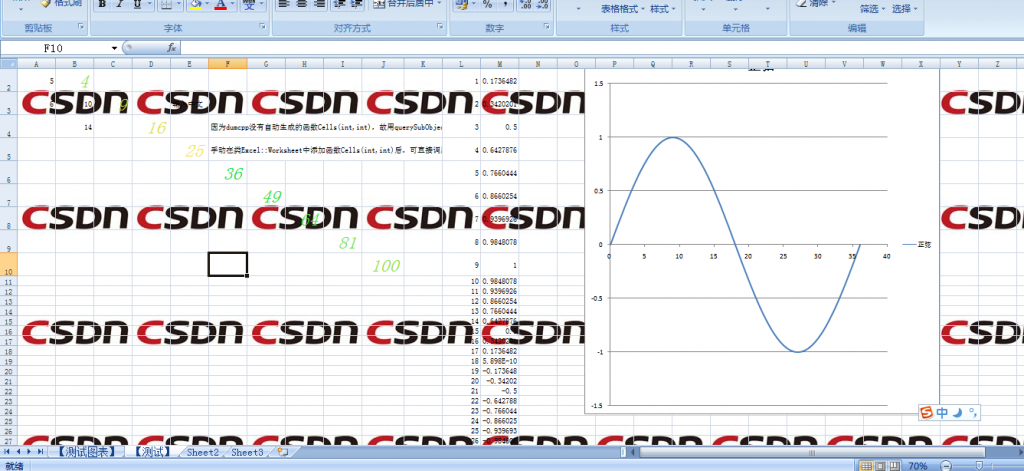Click 70% zoom level
The height and width of the screenshot is (471, 1024).
click(x=918, y=465)
